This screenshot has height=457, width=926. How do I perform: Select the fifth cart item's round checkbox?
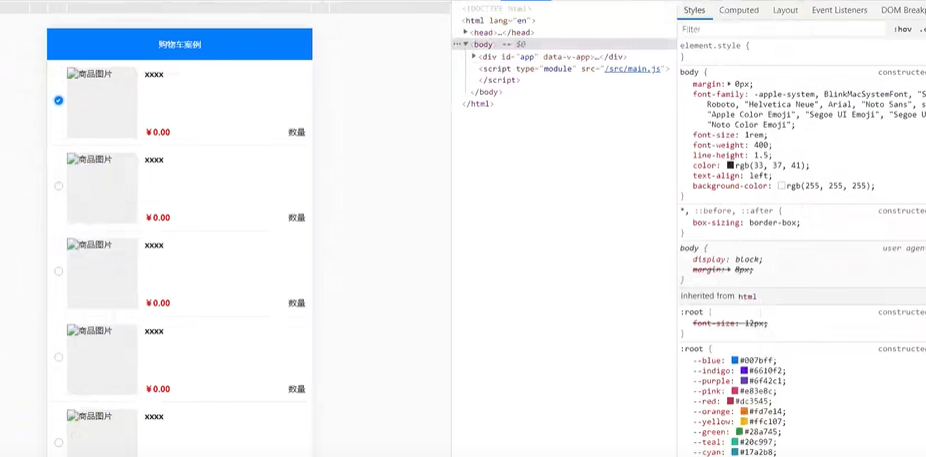click(58, 443)
